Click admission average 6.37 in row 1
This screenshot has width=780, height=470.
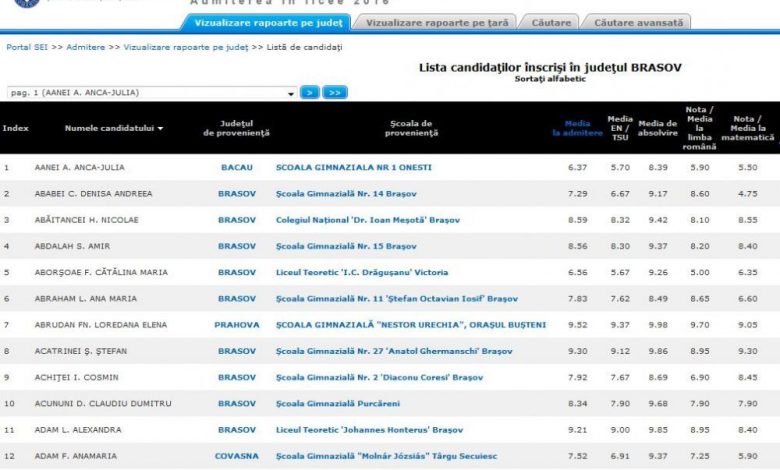578,168
